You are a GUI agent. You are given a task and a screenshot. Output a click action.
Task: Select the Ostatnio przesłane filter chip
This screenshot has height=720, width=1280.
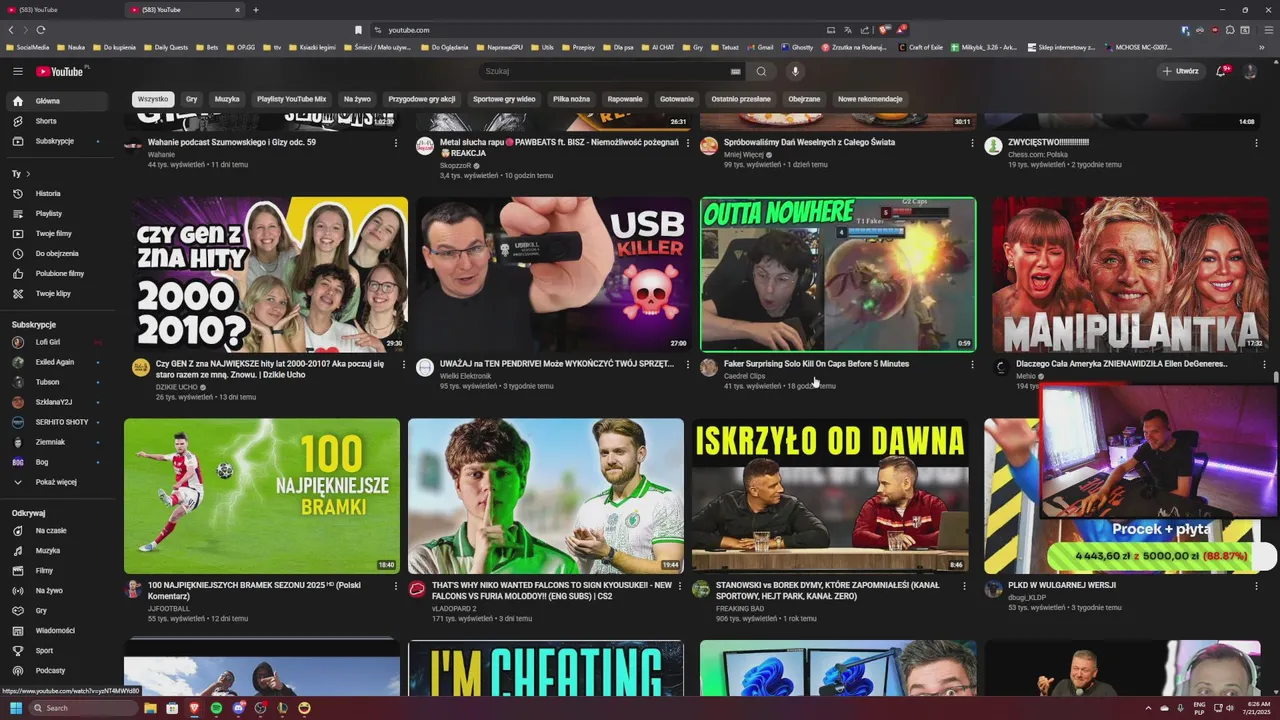point(741,99)
